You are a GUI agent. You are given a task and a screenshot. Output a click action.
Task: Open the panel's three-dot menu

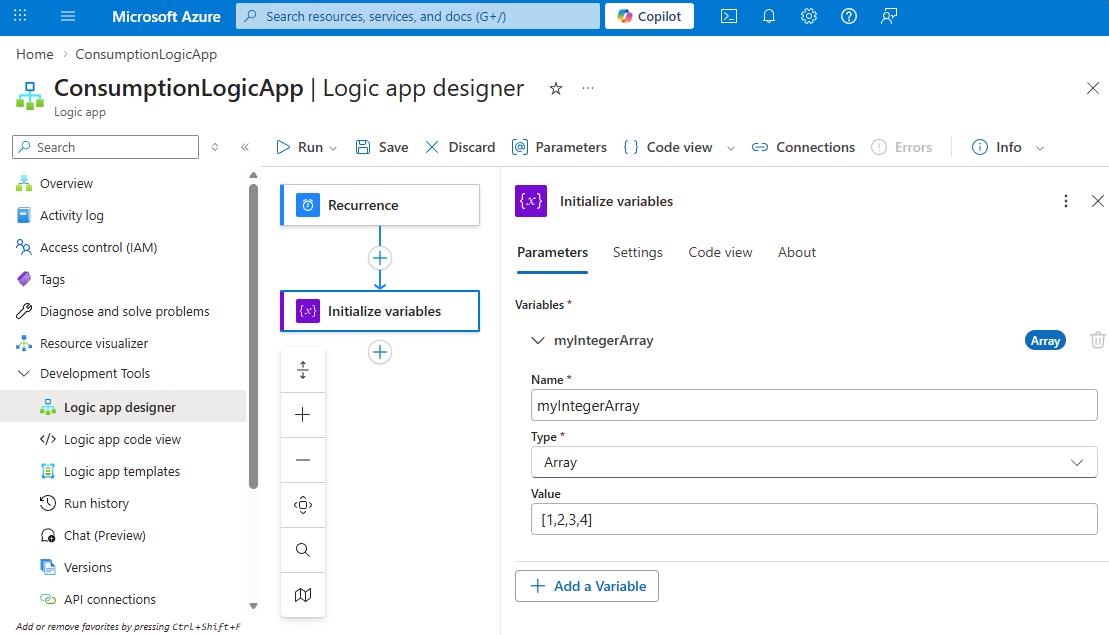pyautogui.click(x=1066, y=202)
